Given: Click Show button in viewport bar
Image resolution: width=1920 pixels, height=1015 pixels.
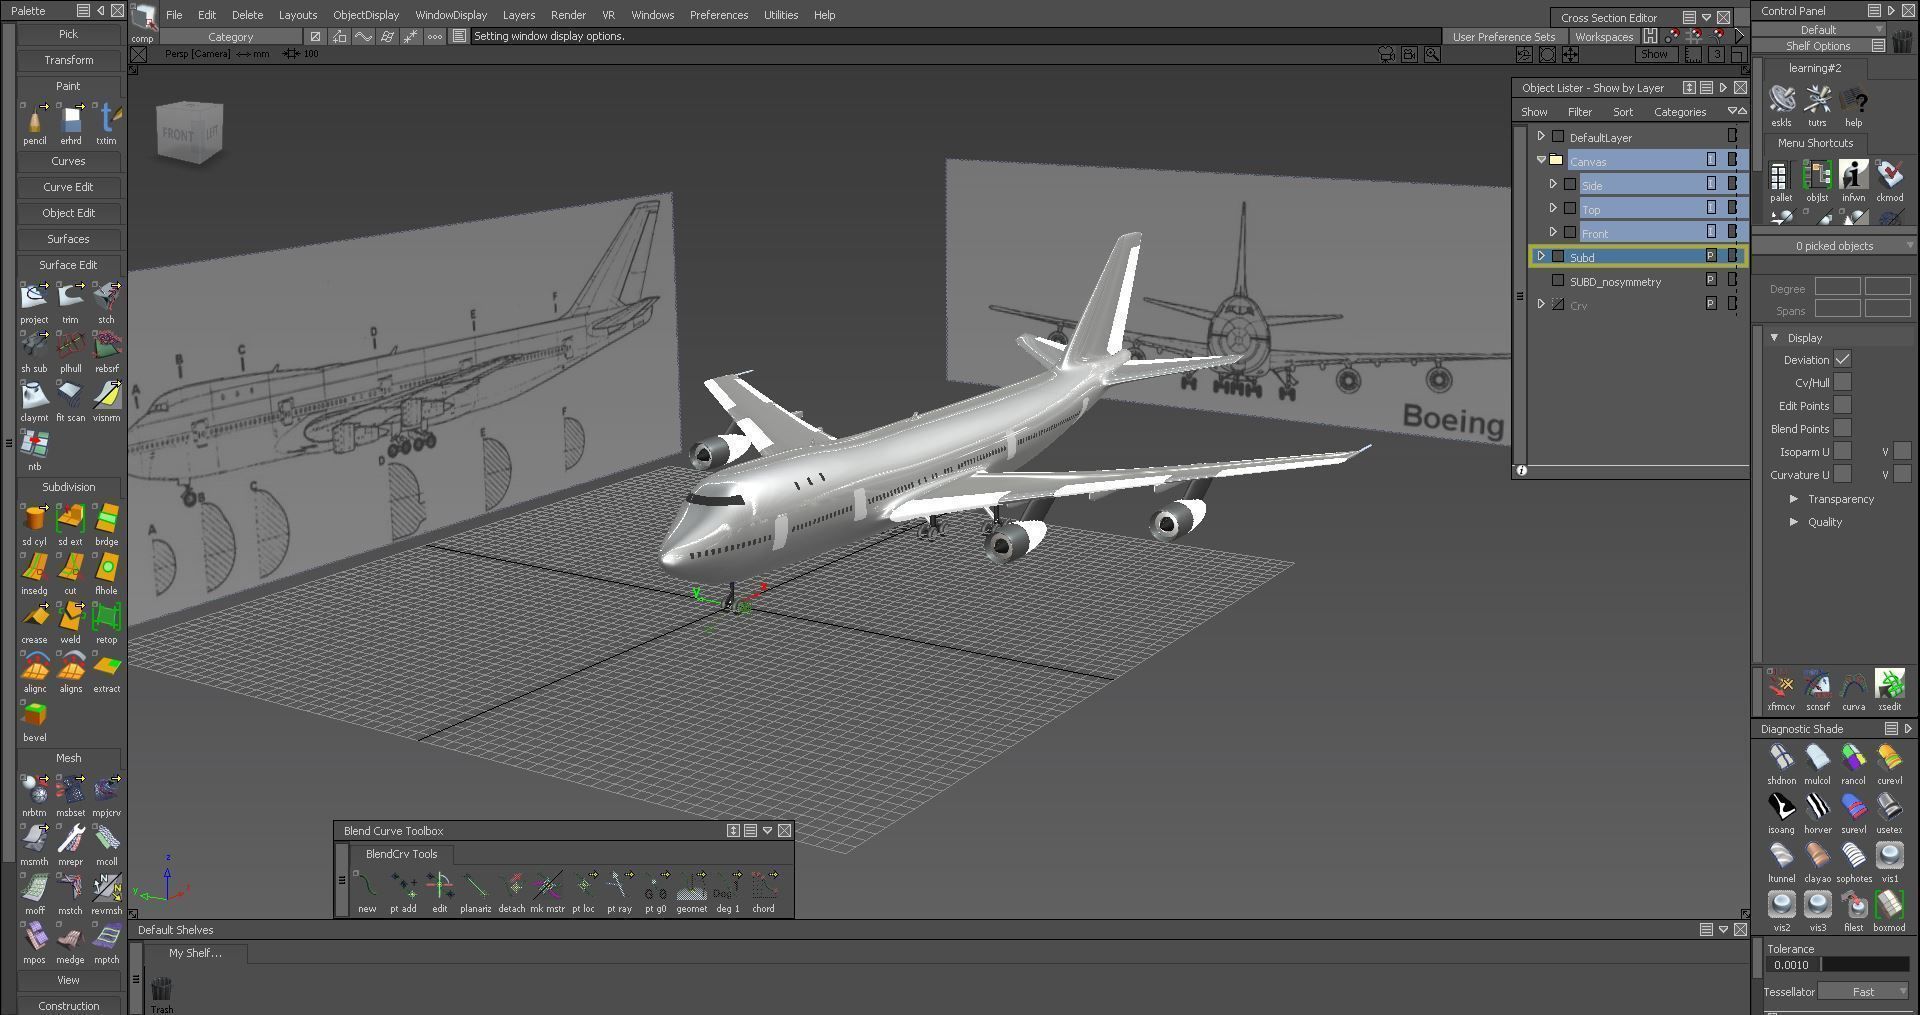Looking at the screenshot, I should pyautogui.click(x=1654, y=54).
